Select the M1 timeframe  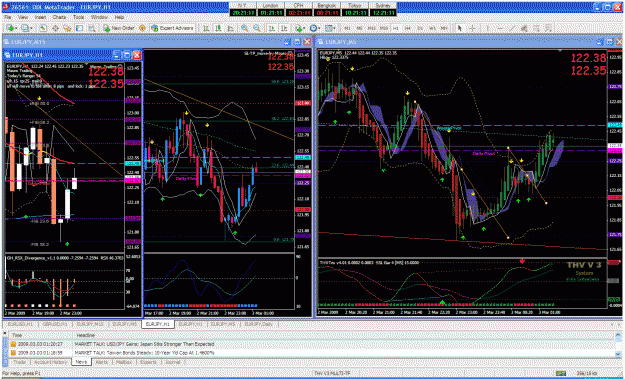(x=347, y=28)
